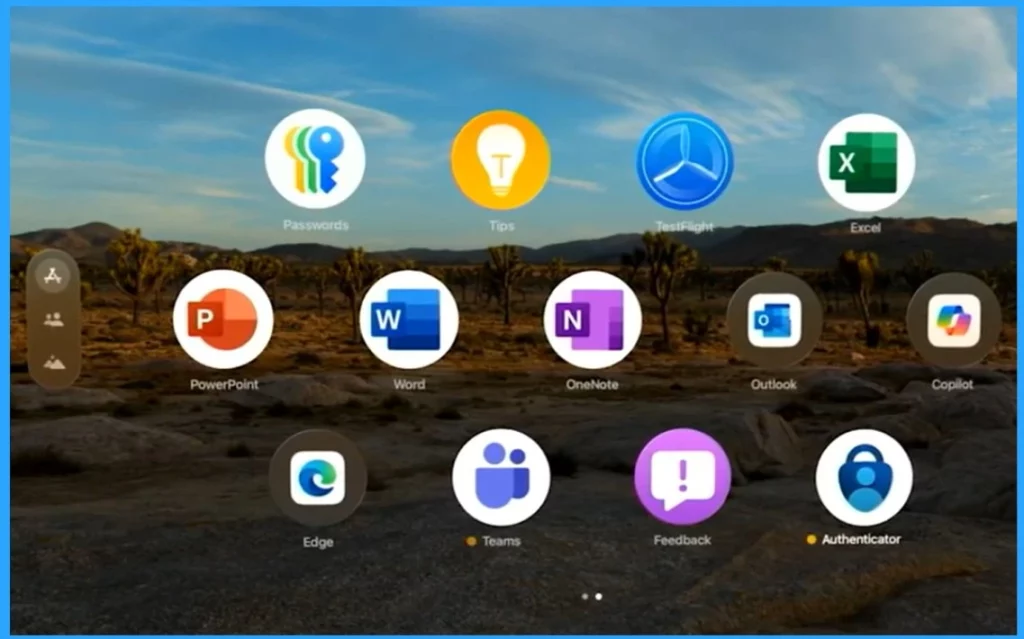Click the "TestFlight" label text
This screenshot has width=1024, height=639.
click(684, 227)
